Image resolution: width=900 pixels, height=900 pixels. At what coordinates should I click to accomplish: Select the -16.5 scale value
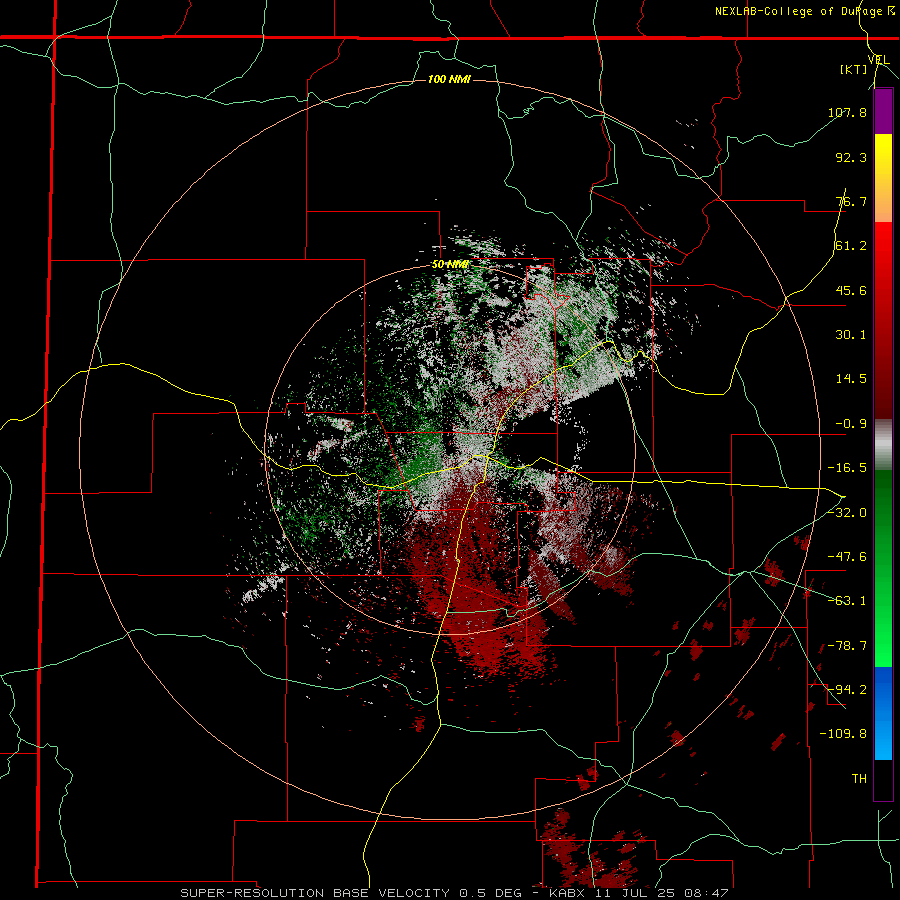(847, 468)
